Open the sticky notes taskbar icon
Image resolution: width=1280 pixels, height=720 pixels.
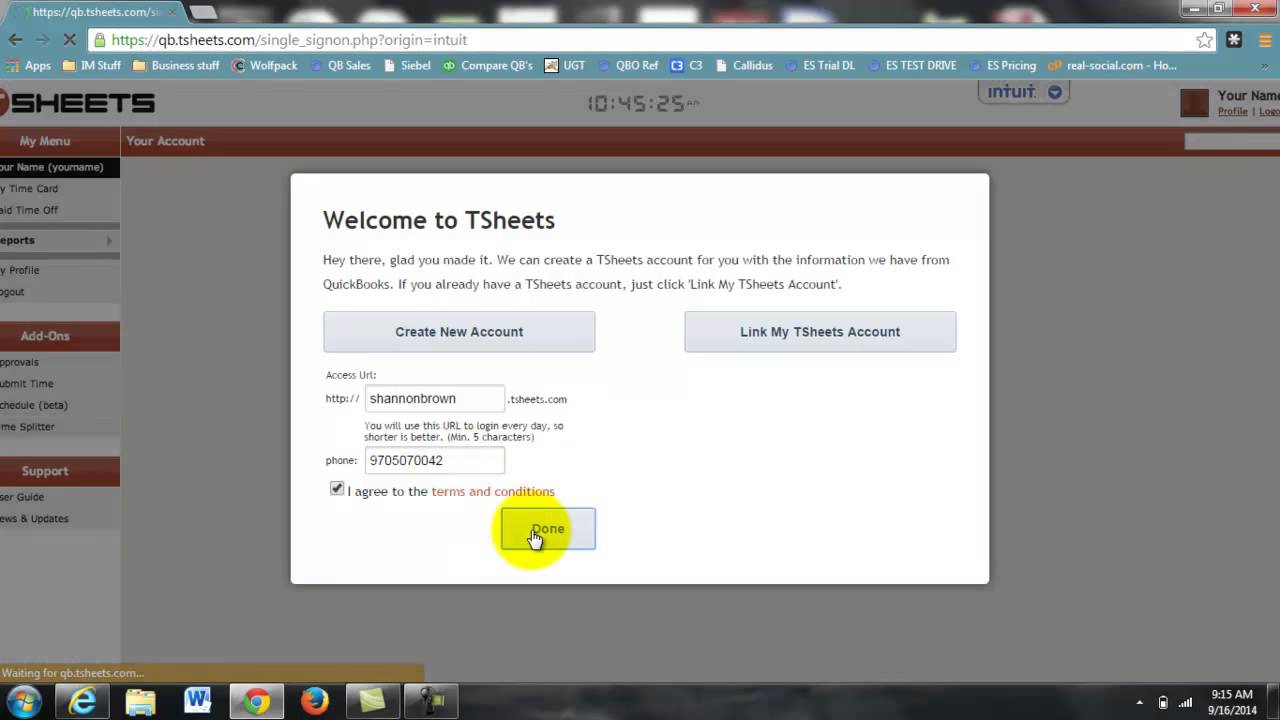pyautogui.click(x=372, y=702)
